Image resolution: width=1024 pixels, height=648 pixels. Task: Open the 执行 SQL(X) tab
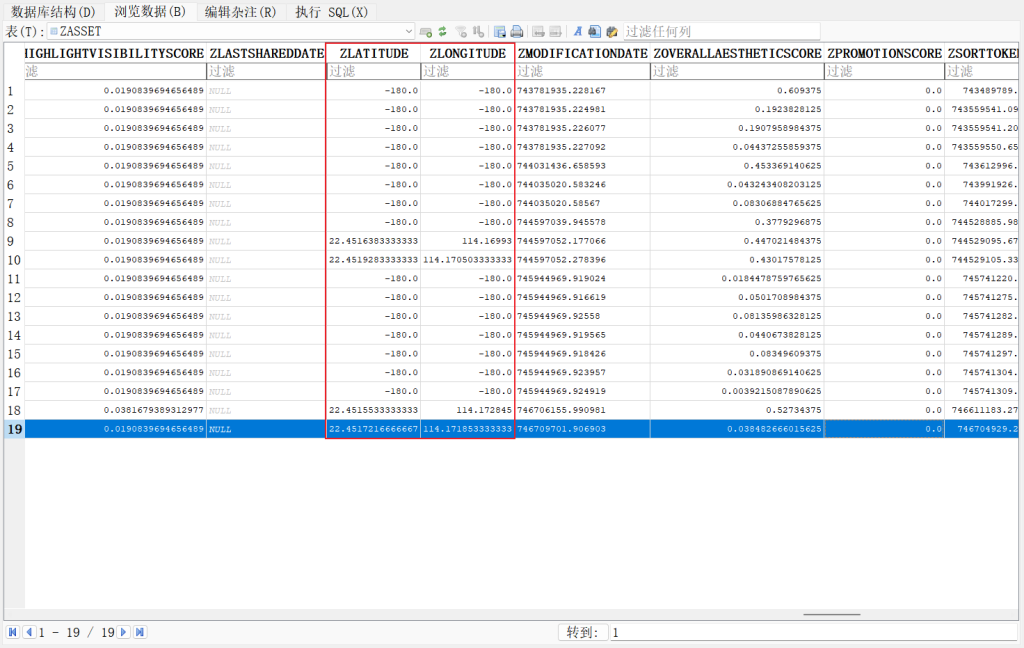[x=331, y=12]
